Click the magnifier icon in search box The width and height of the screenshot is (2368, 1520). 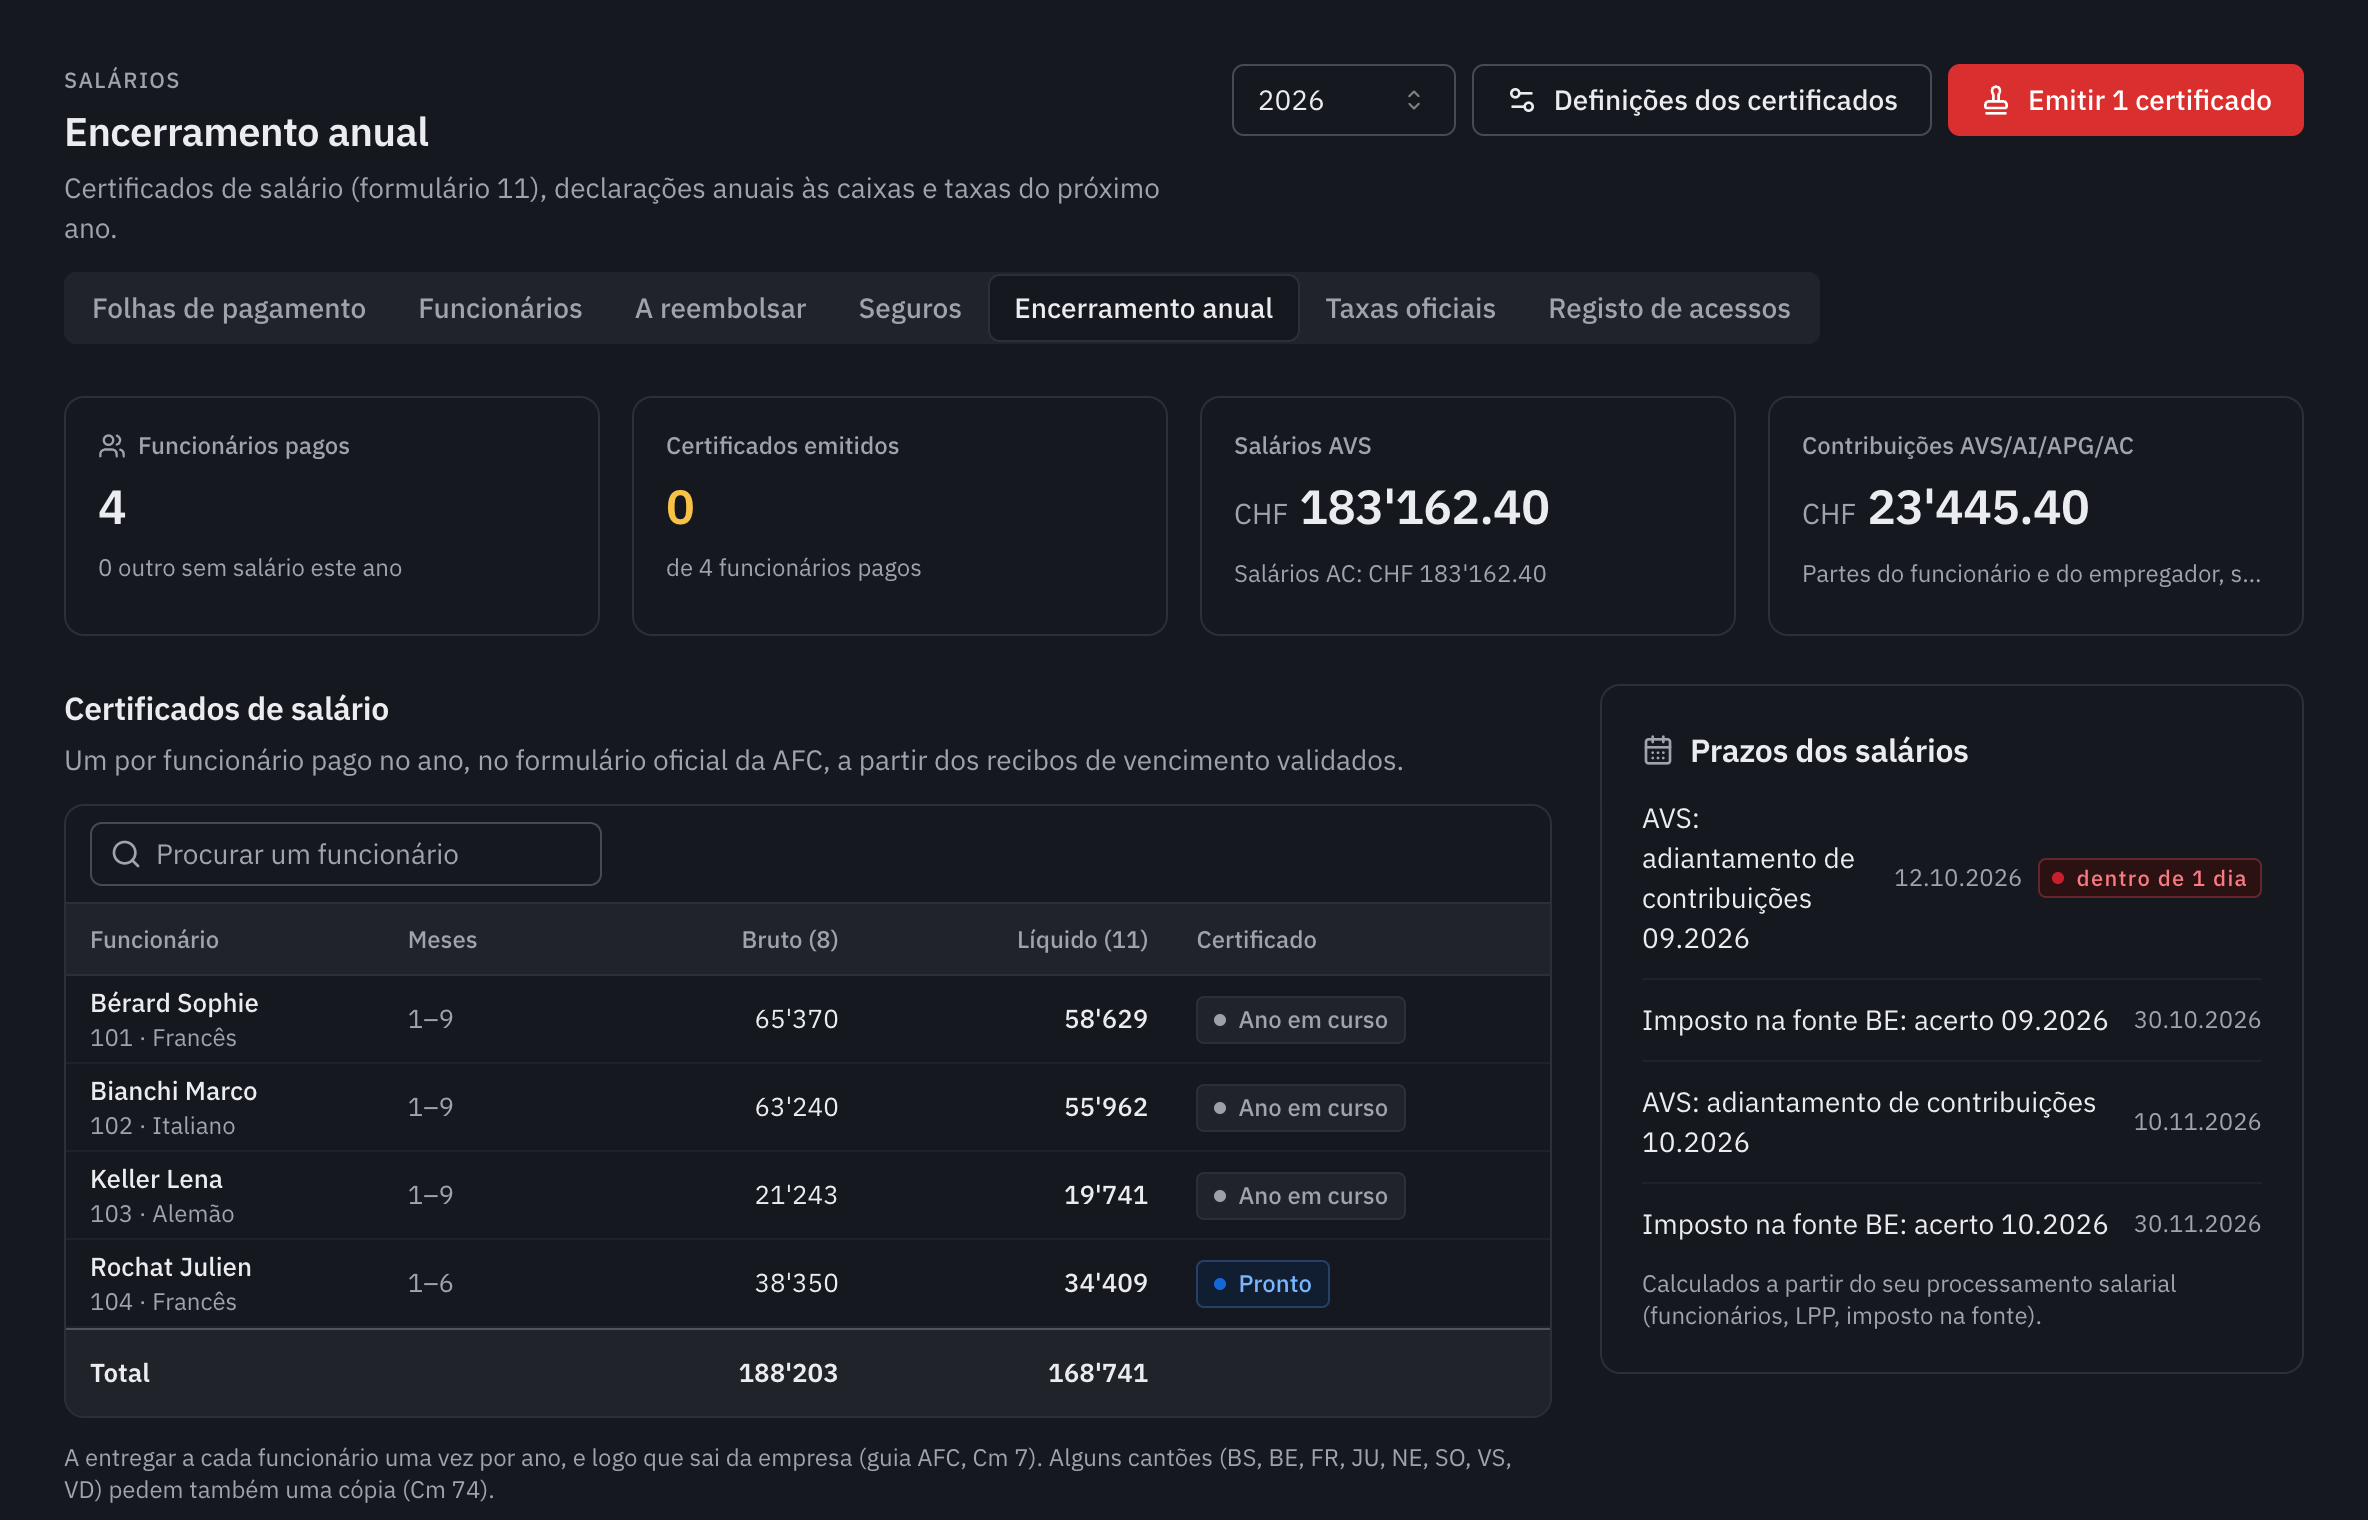[x=126, y=854]
